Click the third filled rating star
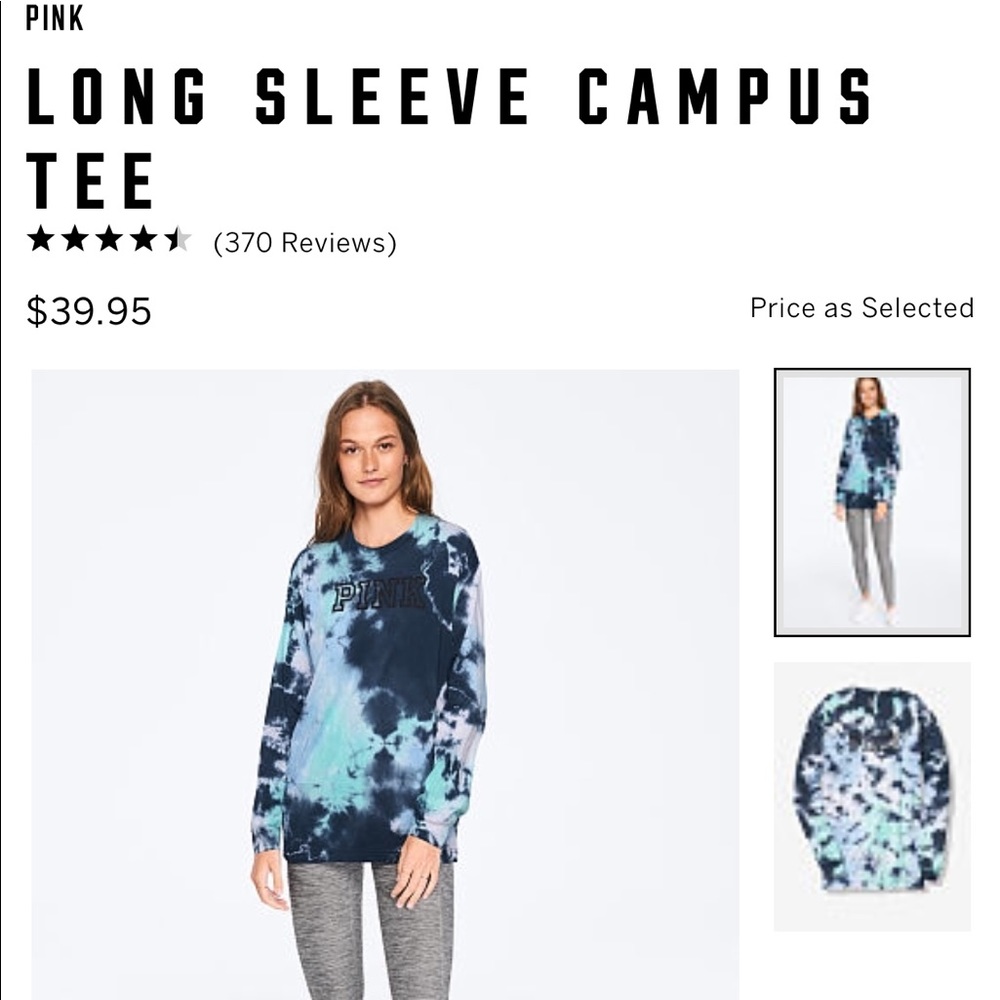 (x=110, y=240)
